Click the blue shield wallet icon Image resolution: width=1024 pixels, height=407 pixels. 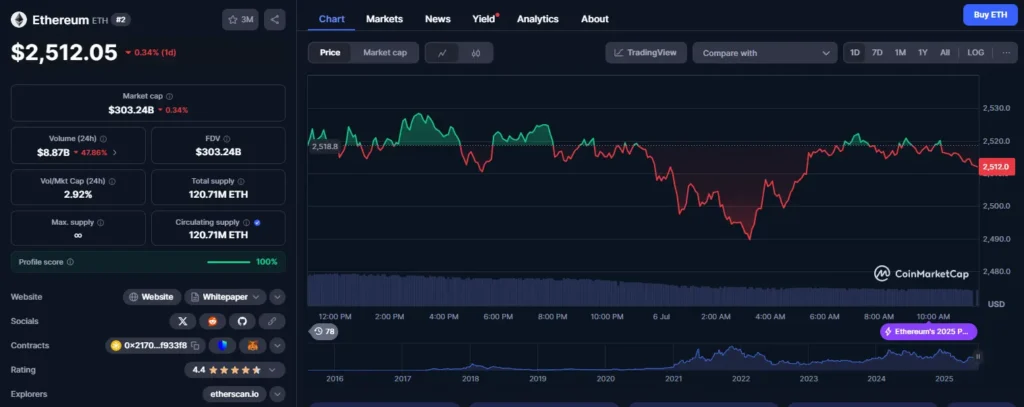[x=223, y=345]
